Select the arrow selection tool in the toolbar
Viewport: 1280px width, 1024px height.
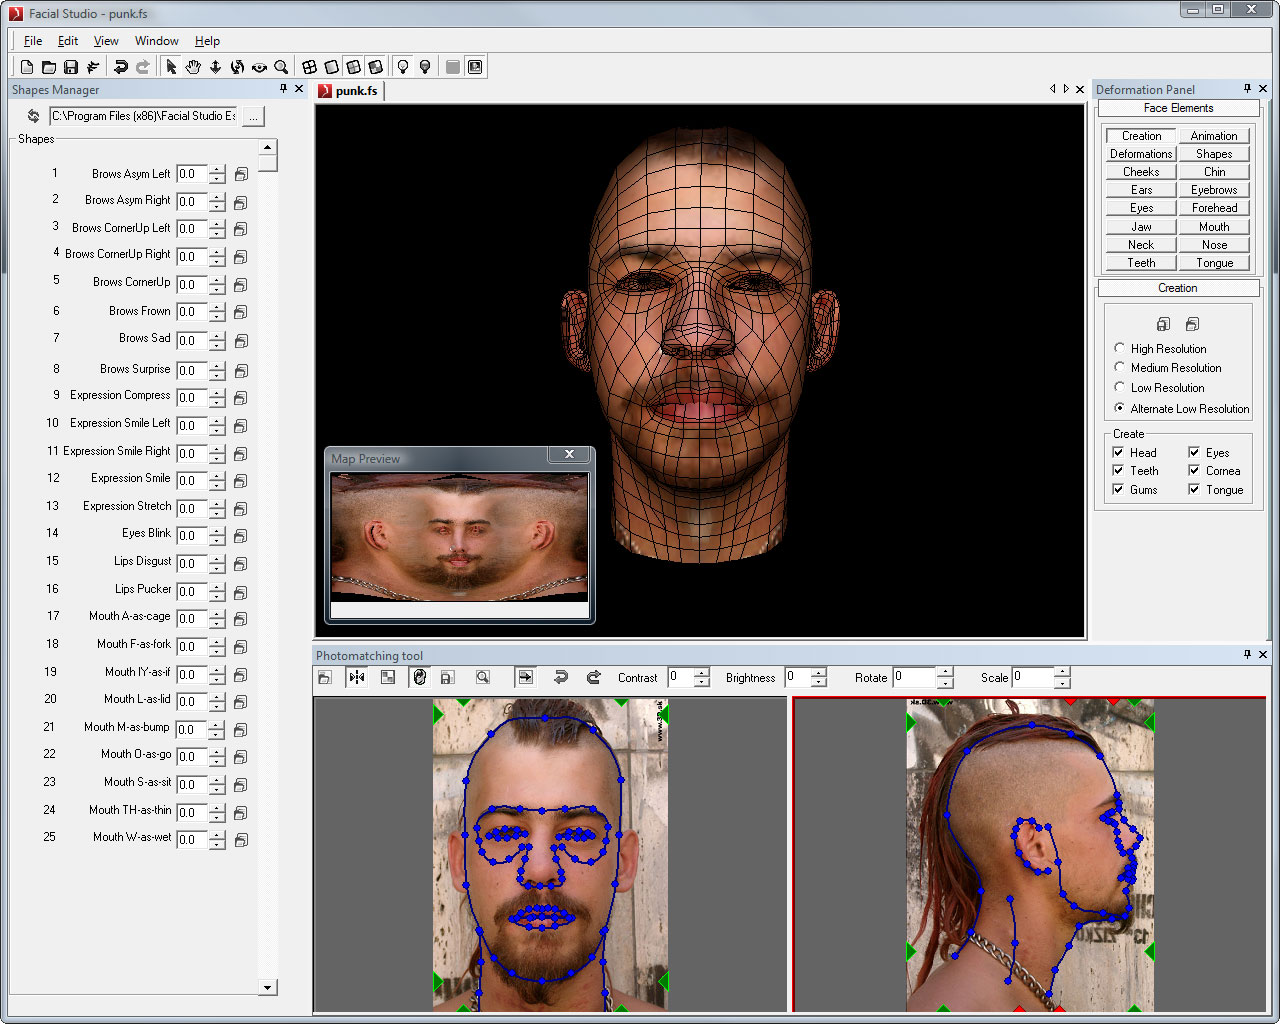point(171,66)
